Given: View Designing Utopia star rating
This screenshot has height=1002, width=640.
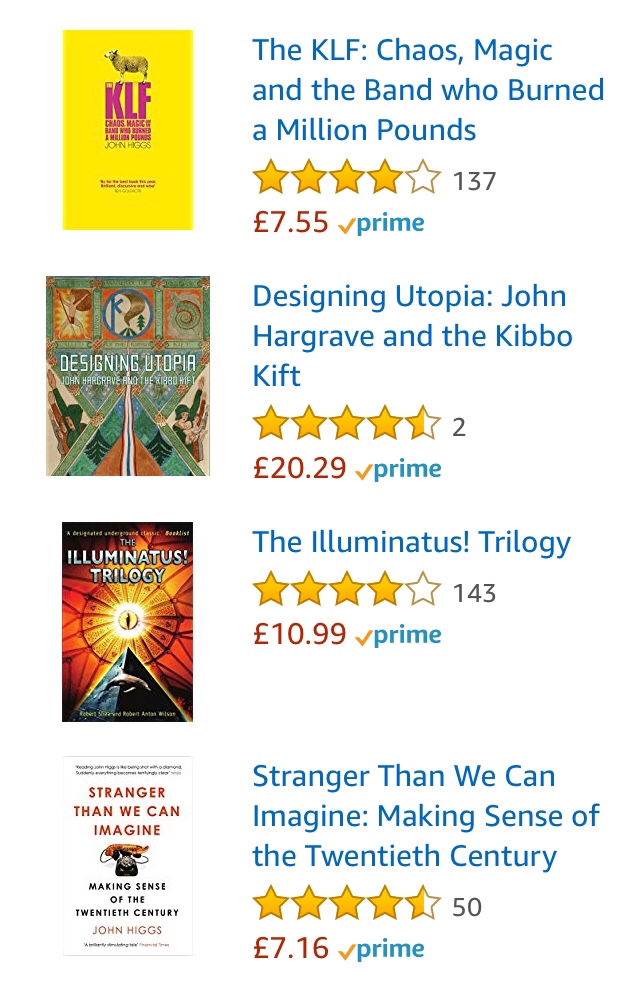Looking at the screenshot, I should coord(346,427).
